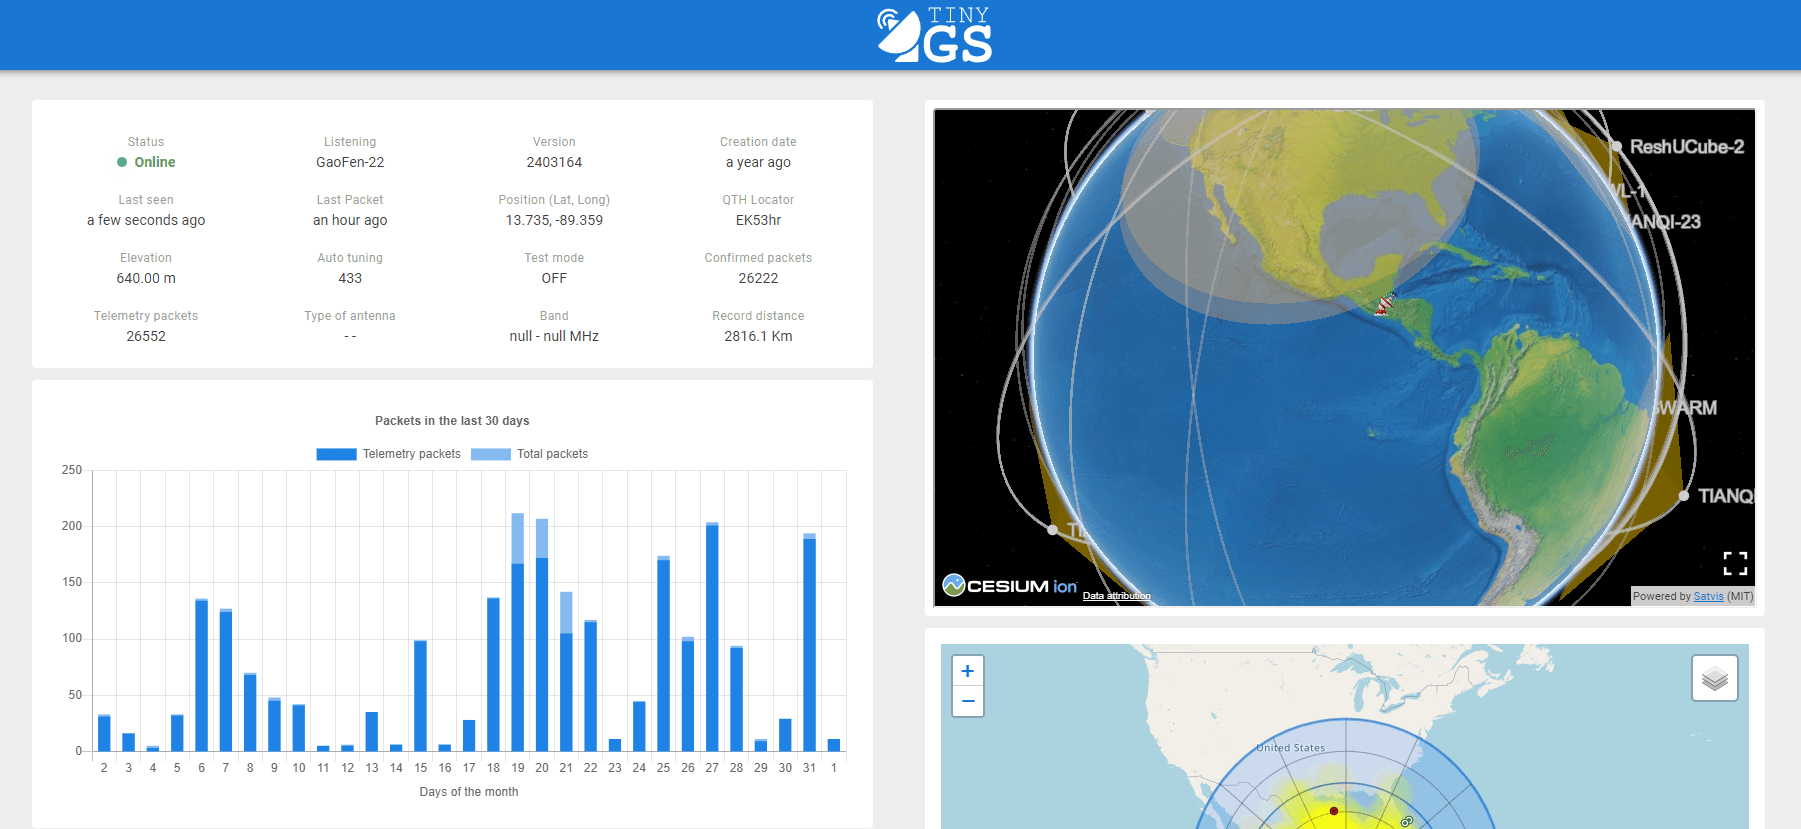The image size is (1801, 829).
Task: Select the ReshUCube-2 satellite label
Action: 1687,147
